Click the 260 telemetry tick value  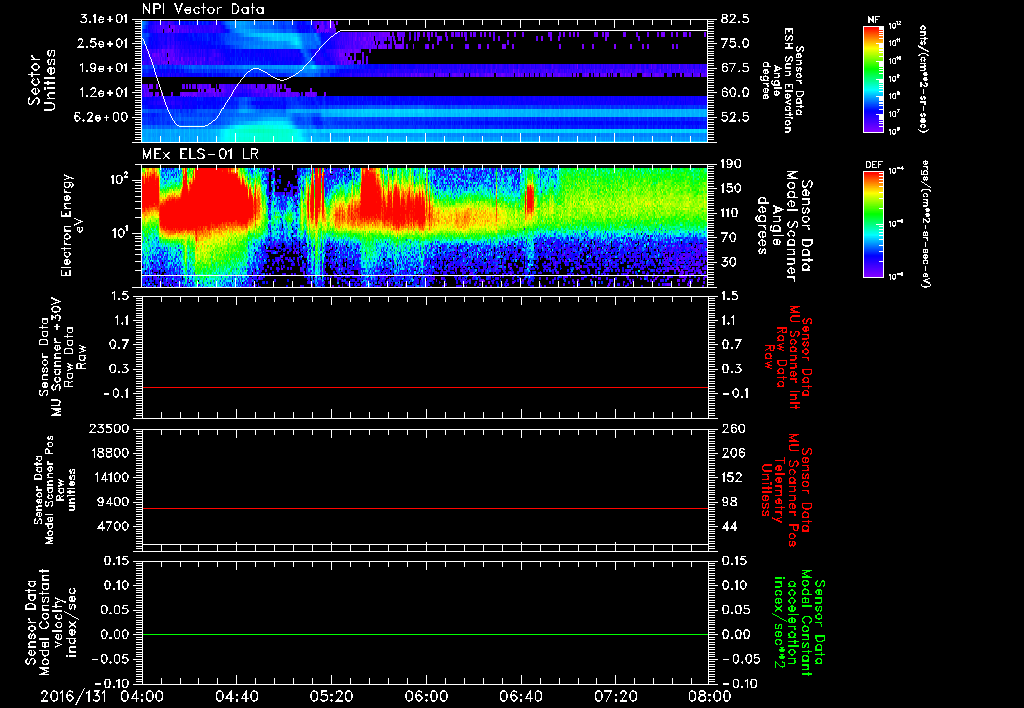pos(732,429)
